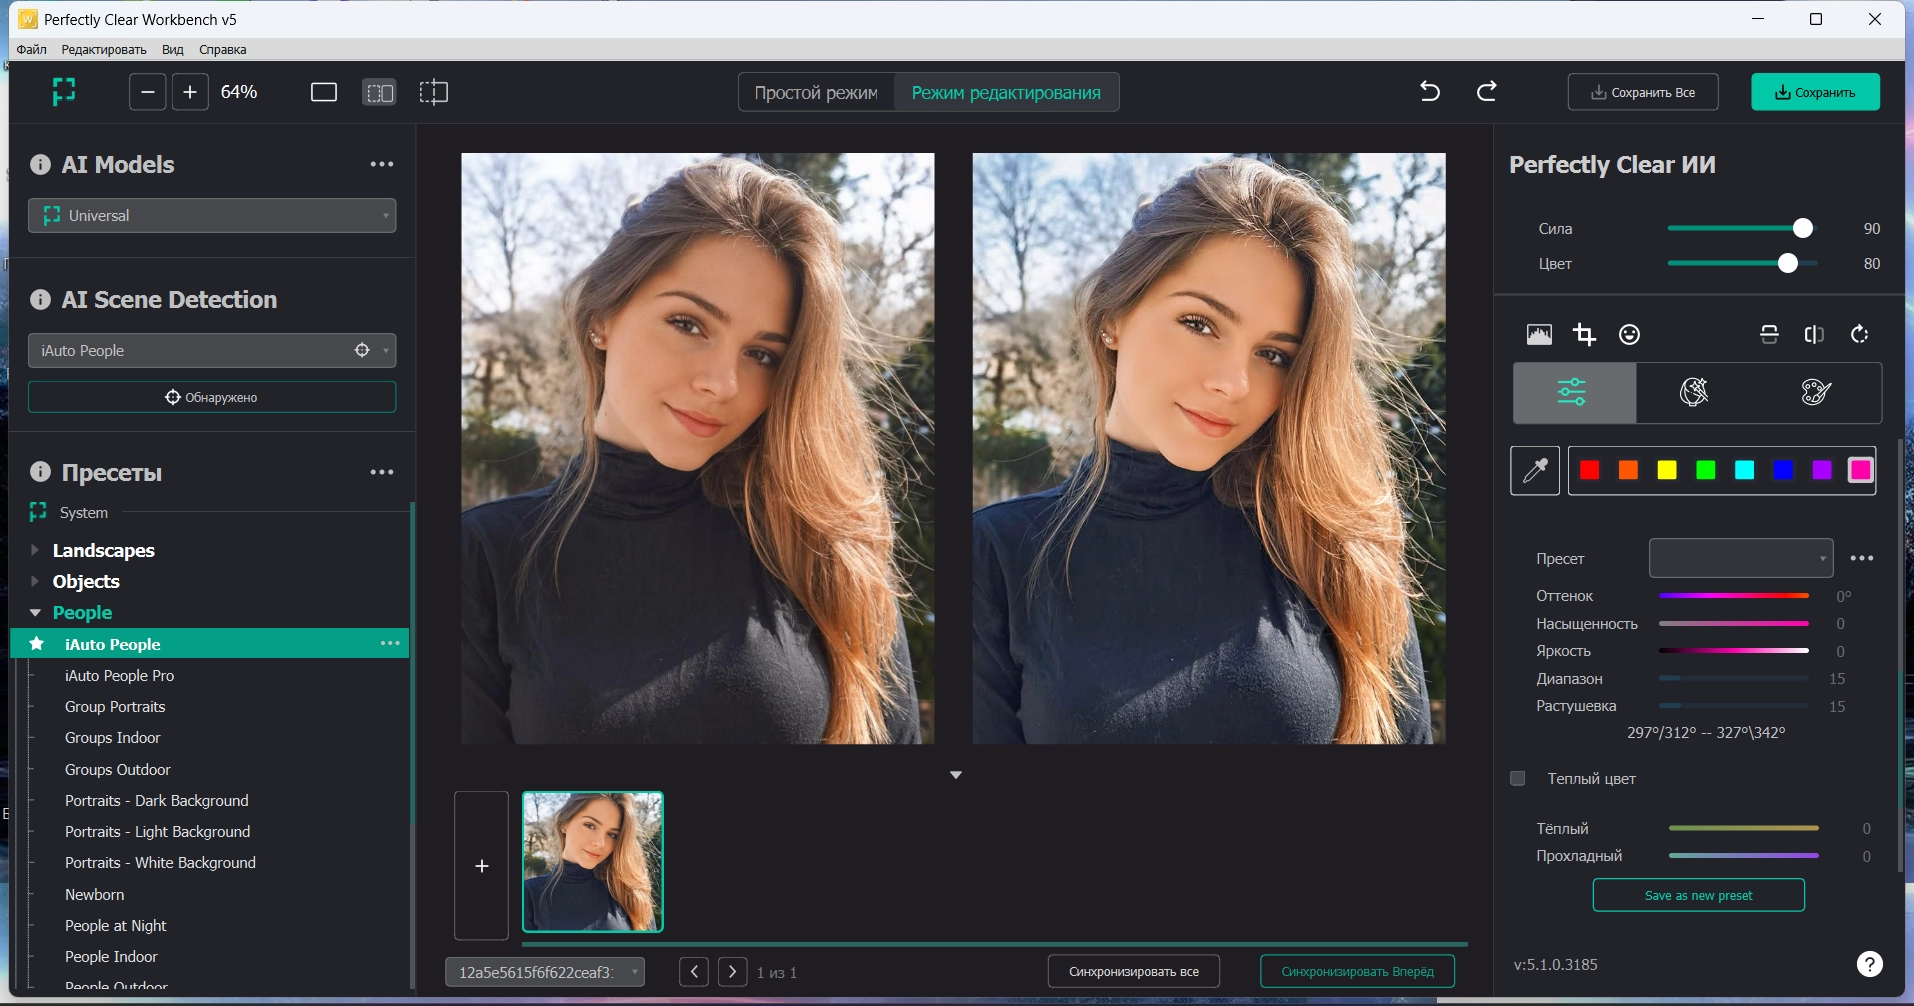Go to next image arrow

click(x=733, y=972)
